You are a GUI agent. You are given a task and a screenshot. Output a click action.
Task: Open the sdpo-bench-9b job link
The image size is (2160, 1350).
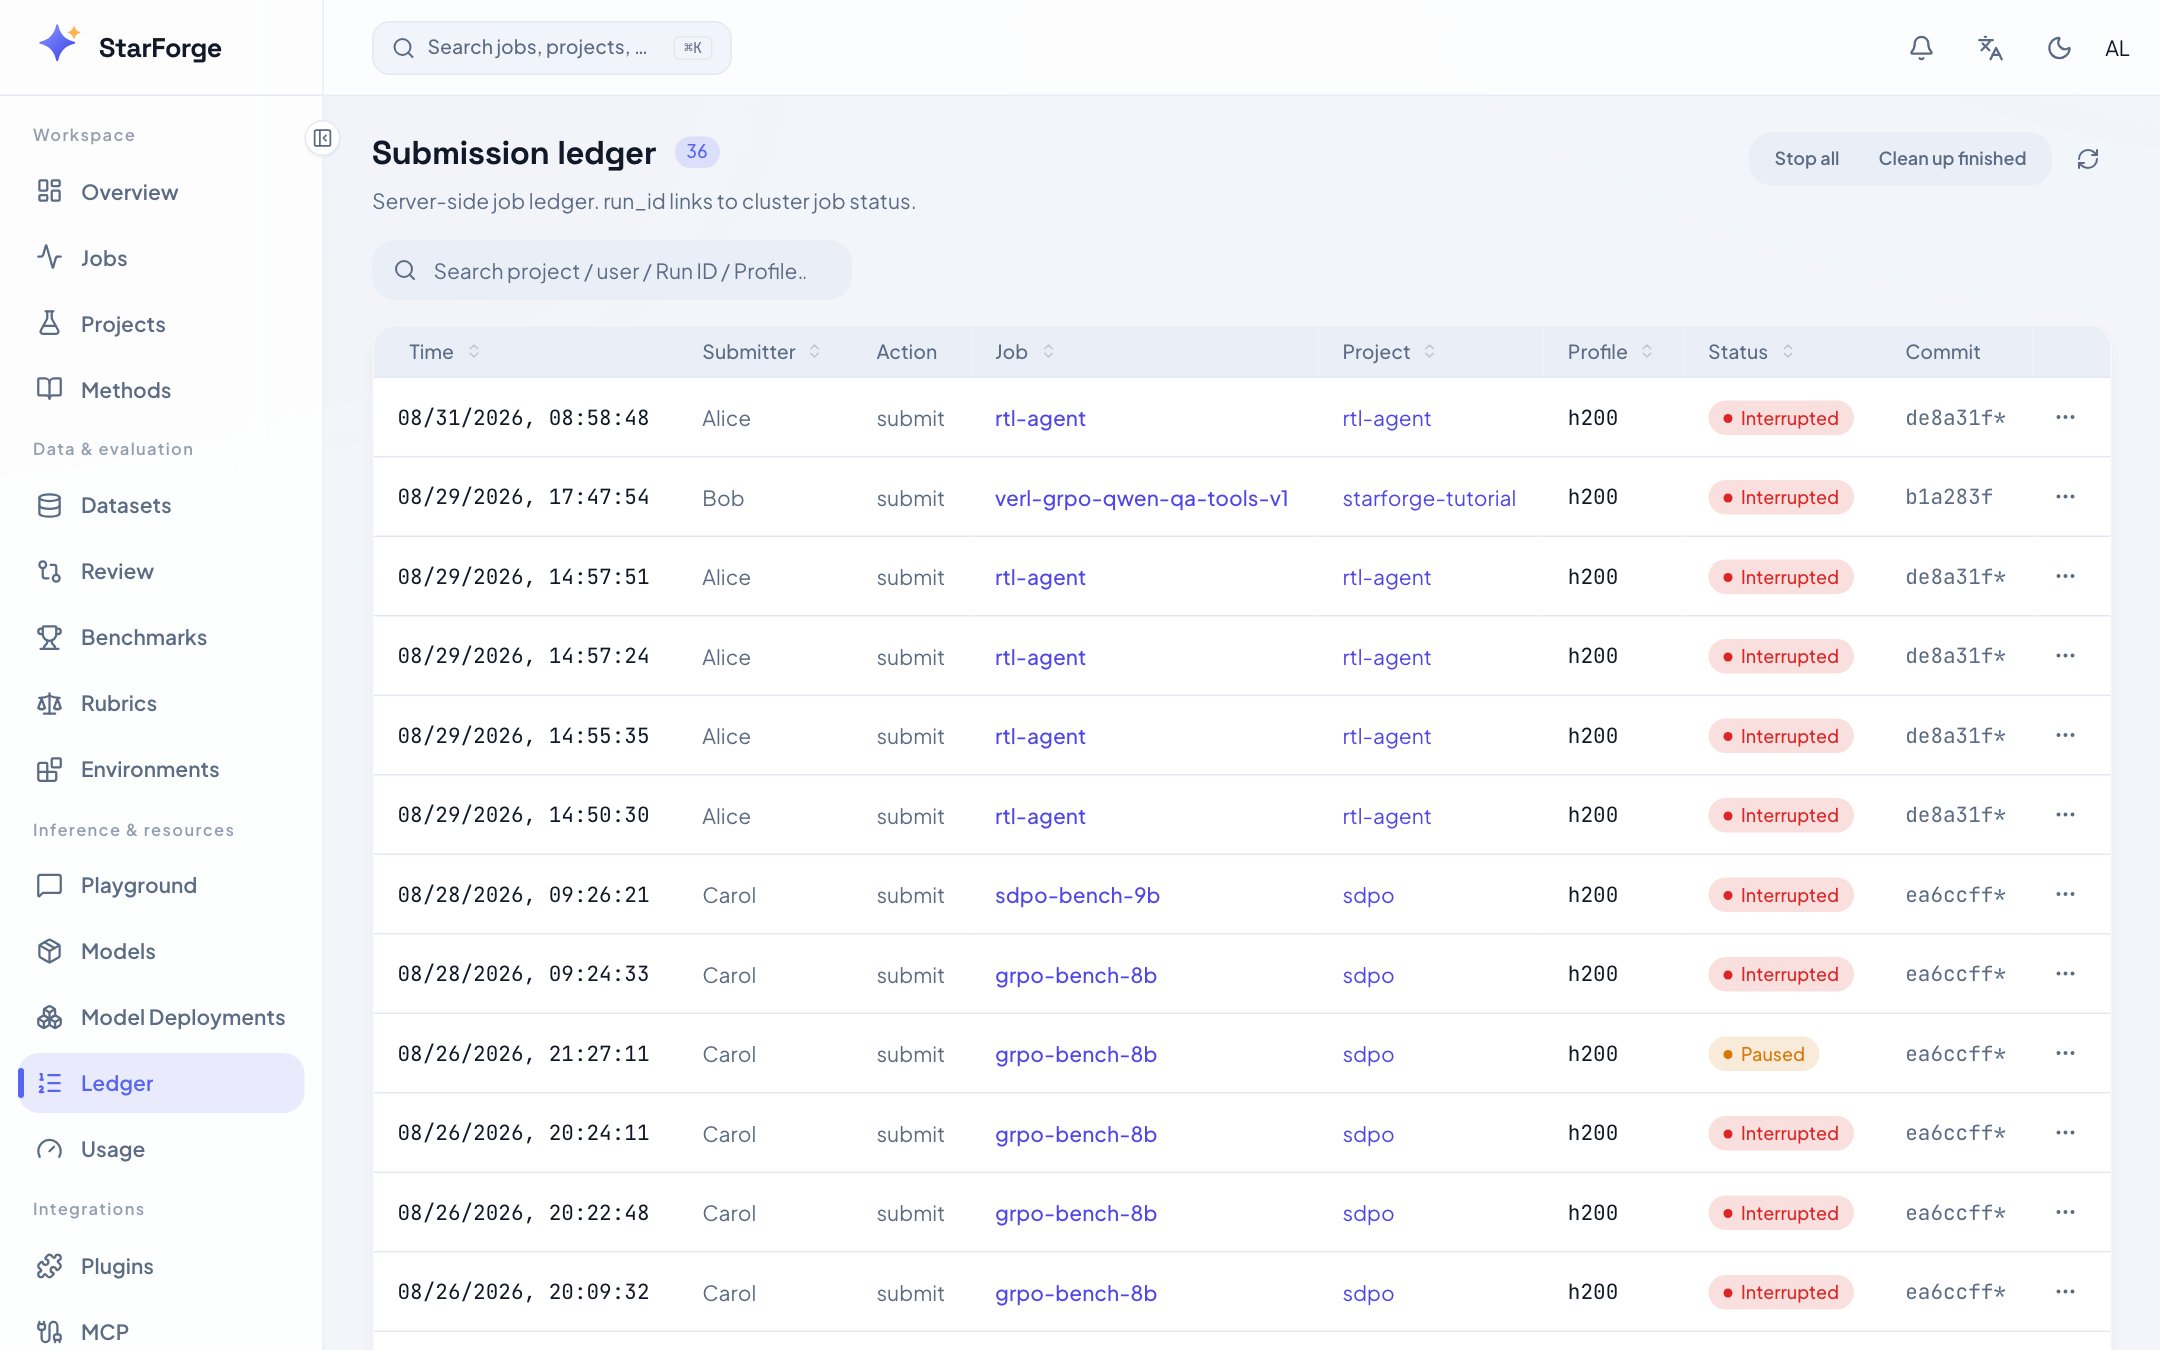tap(1077, 895)
